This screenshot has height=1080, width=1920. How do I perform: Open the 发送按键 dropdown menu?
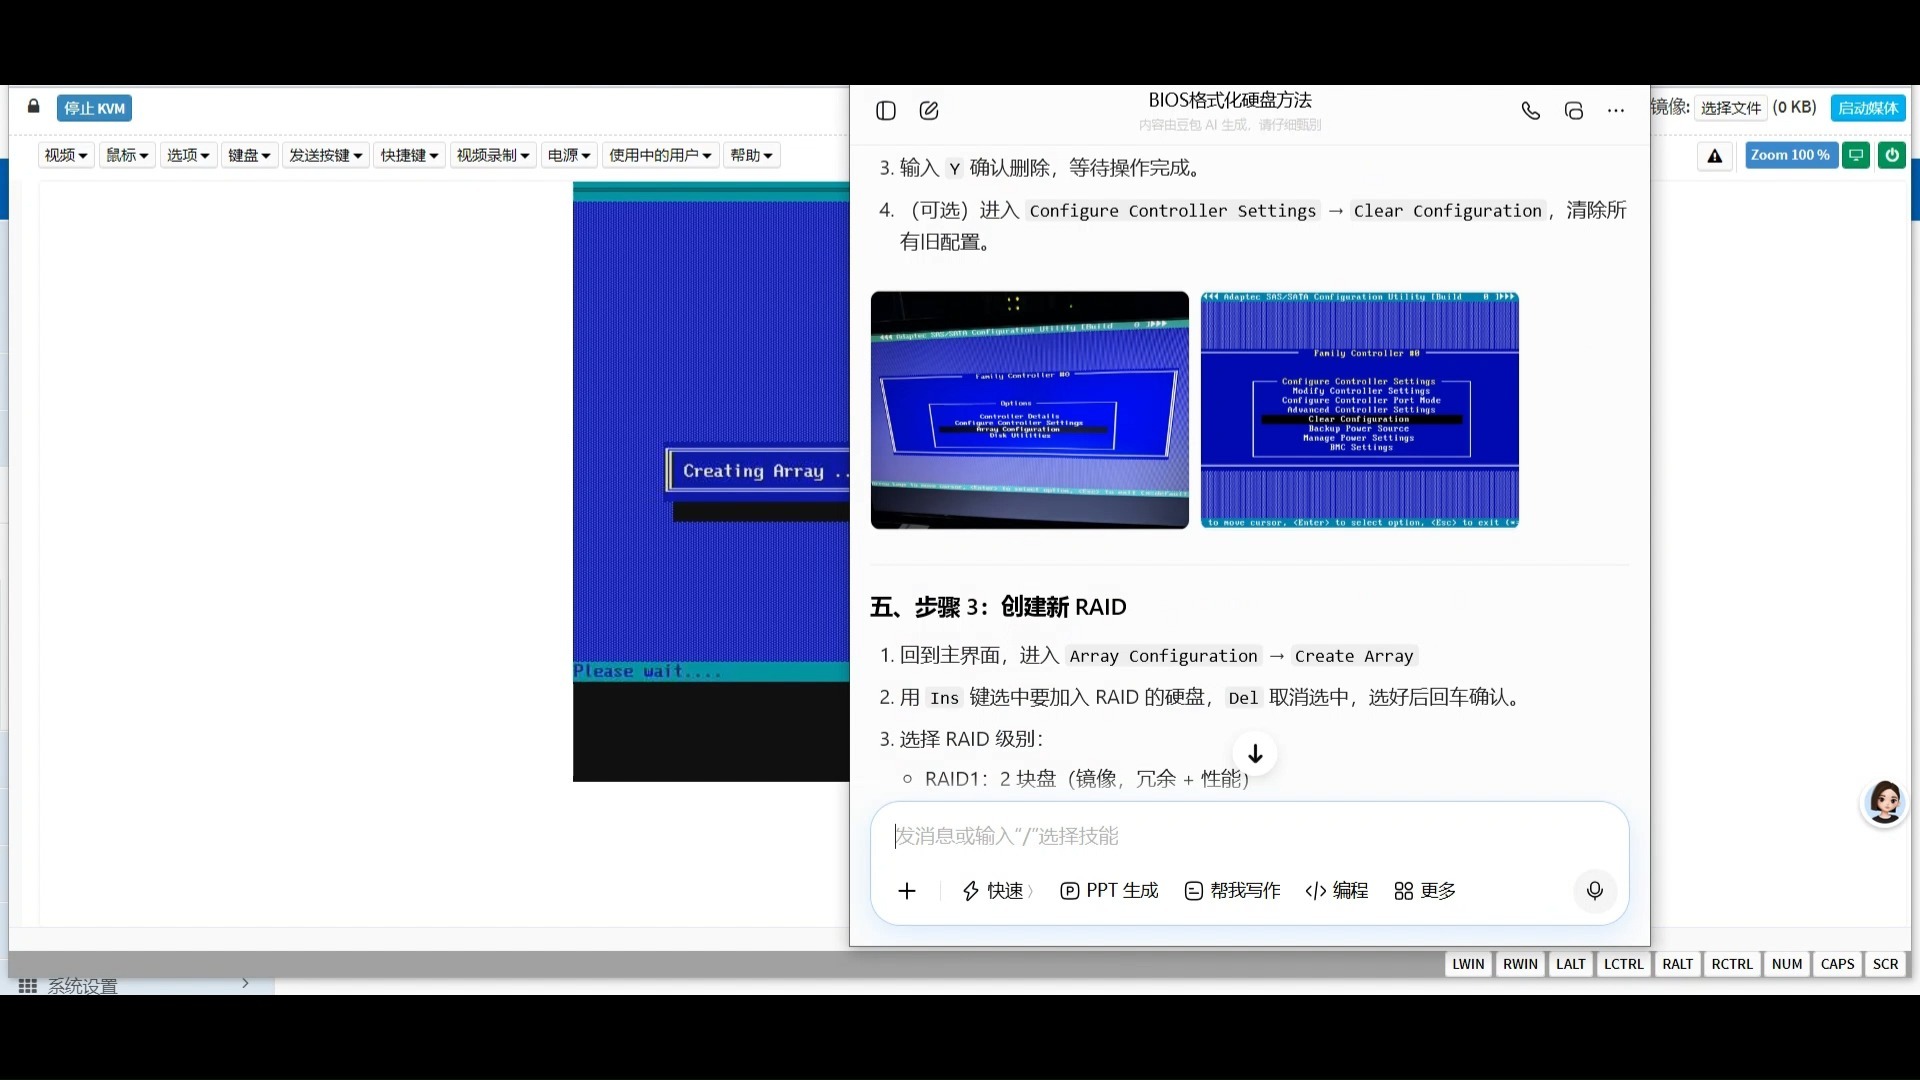tap(325, 155)
